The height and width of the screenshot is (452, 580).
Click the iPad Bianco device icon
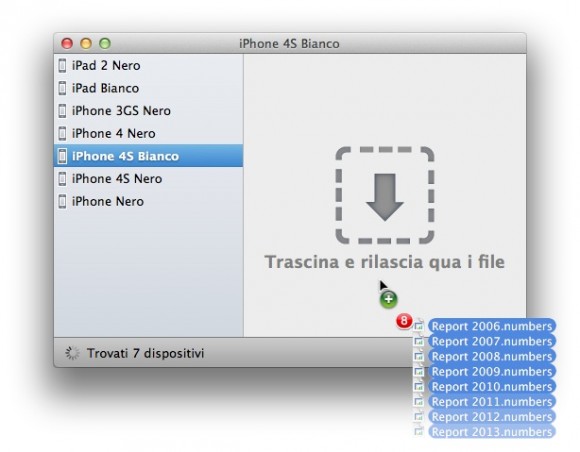63,88
